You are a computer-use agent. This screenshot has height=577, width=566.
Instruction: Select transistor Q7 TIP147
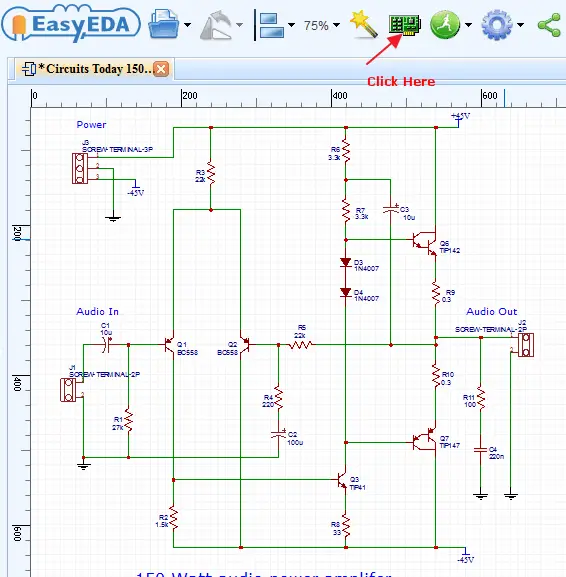[425, 440]
